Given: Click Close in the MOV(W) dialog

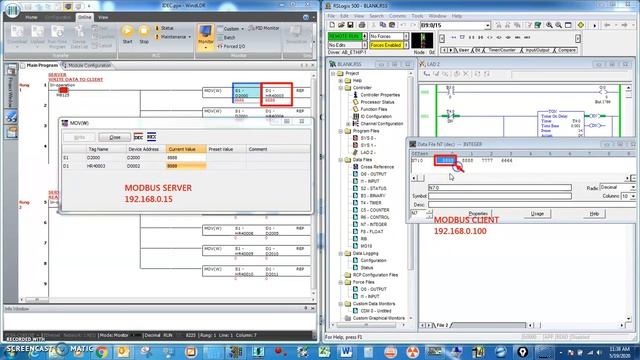Looking at the screenshot, I should (x=114, y=137).
